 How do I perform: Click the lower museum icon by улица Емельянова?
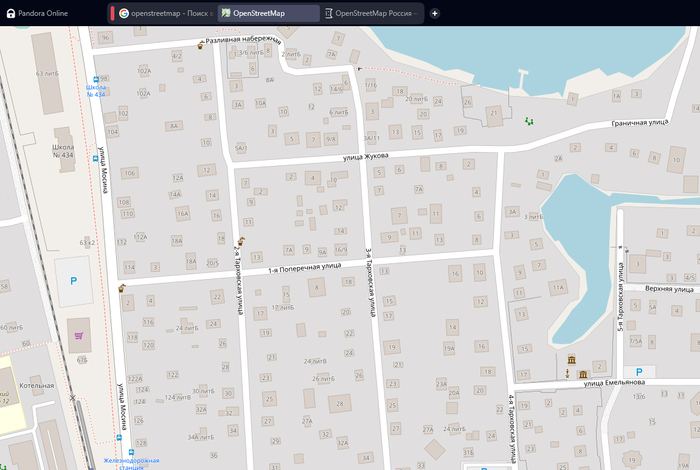582,374
